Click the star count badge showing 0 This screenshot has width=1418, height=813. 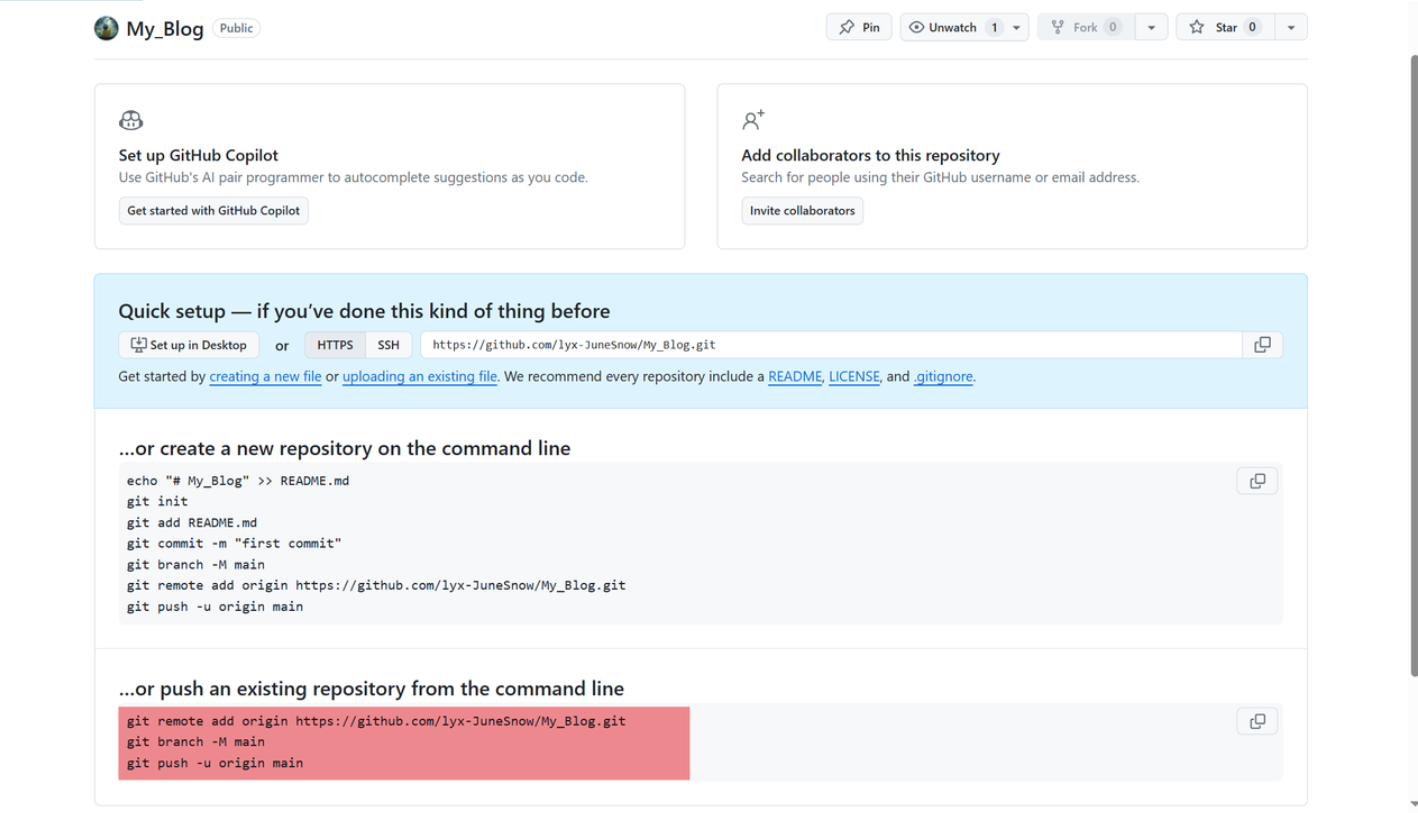point(1252,27)
